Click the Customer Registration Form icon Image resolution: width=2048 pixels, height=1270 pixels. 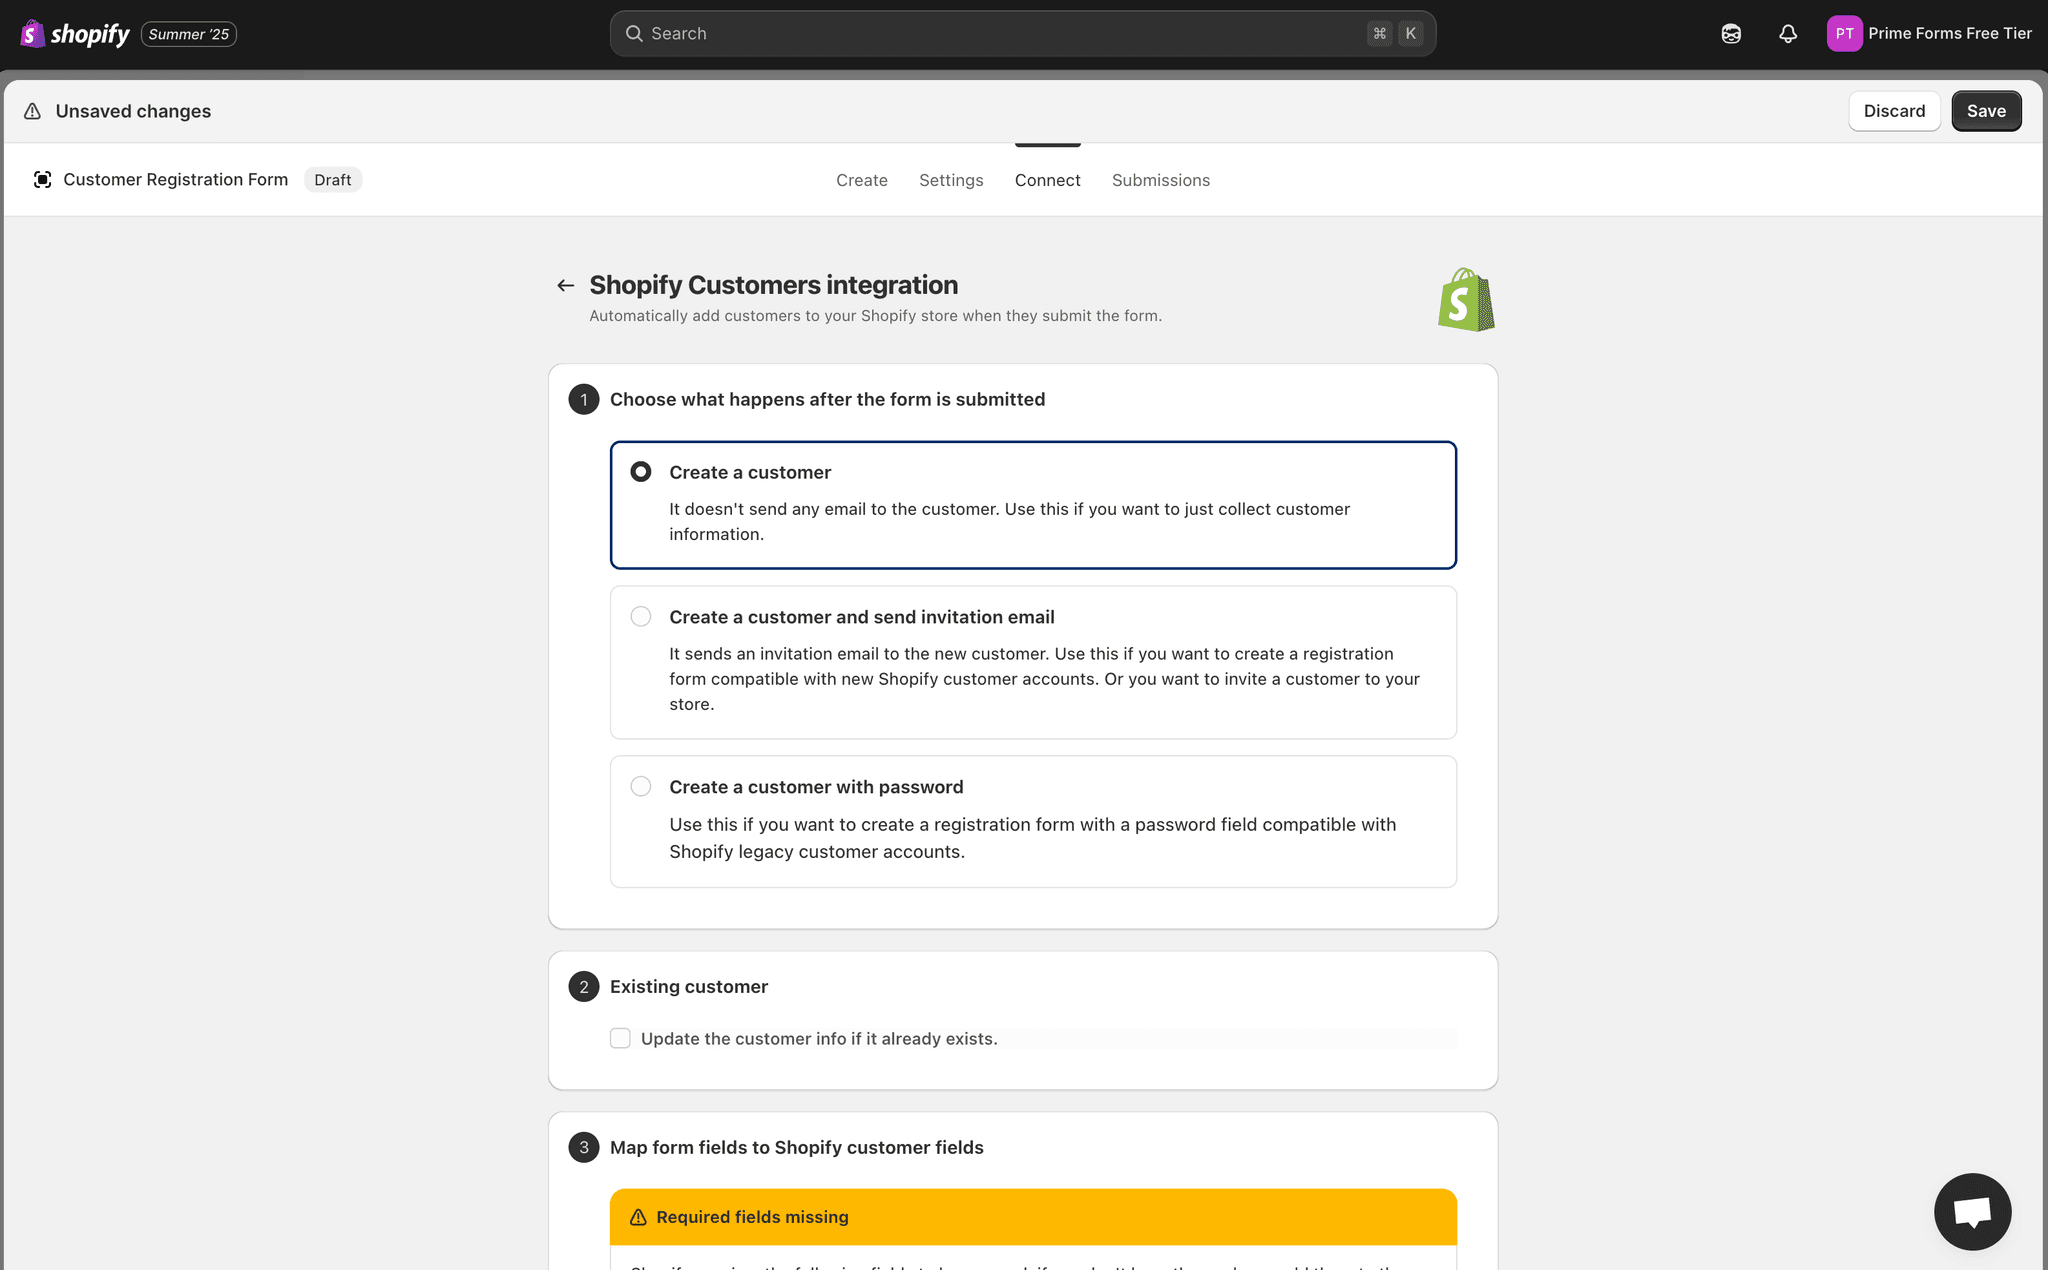(x=42, y=180)
